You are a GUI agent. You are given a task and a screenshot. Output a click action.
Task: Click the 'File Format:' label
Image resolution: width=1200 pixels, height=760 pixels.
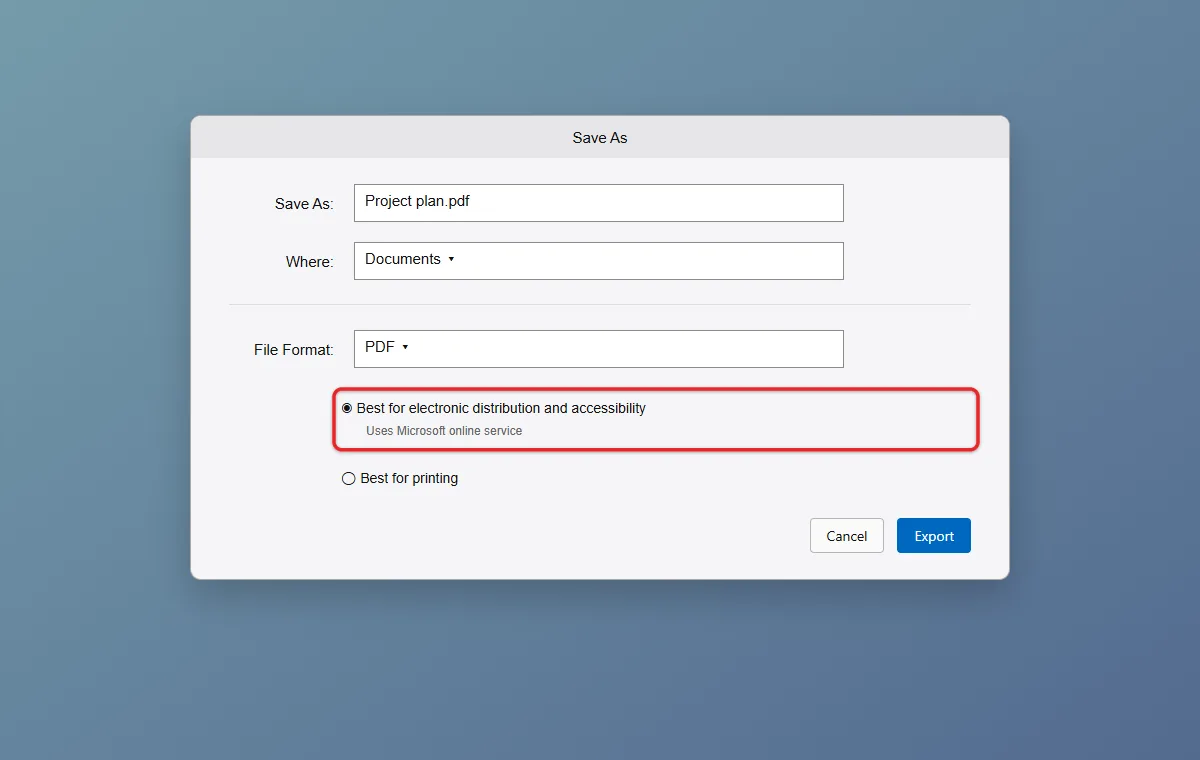293,350
